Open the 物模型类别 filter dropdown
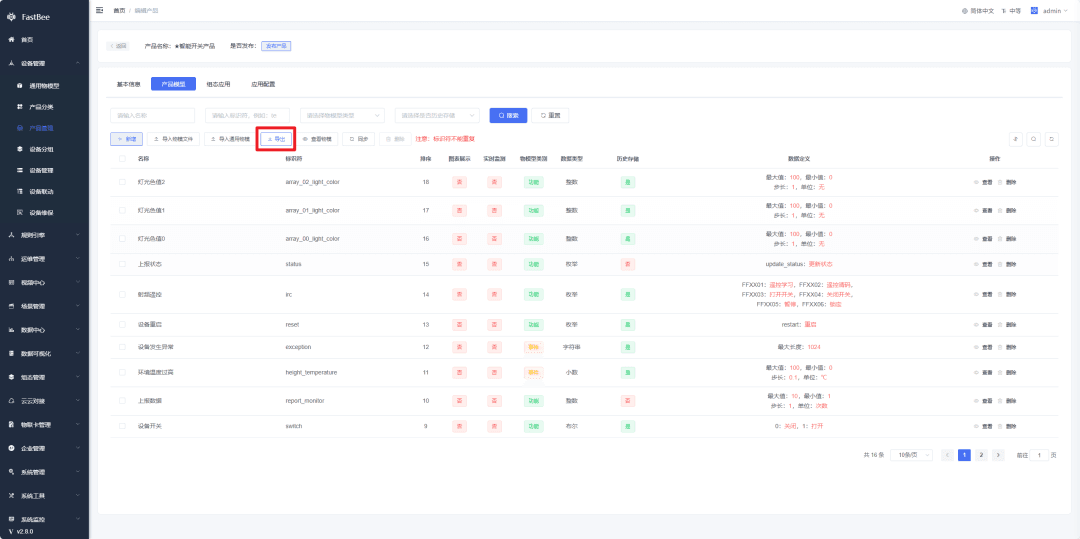The width and height of the screenshot is (1080, 539). click(x=342, y=116)
